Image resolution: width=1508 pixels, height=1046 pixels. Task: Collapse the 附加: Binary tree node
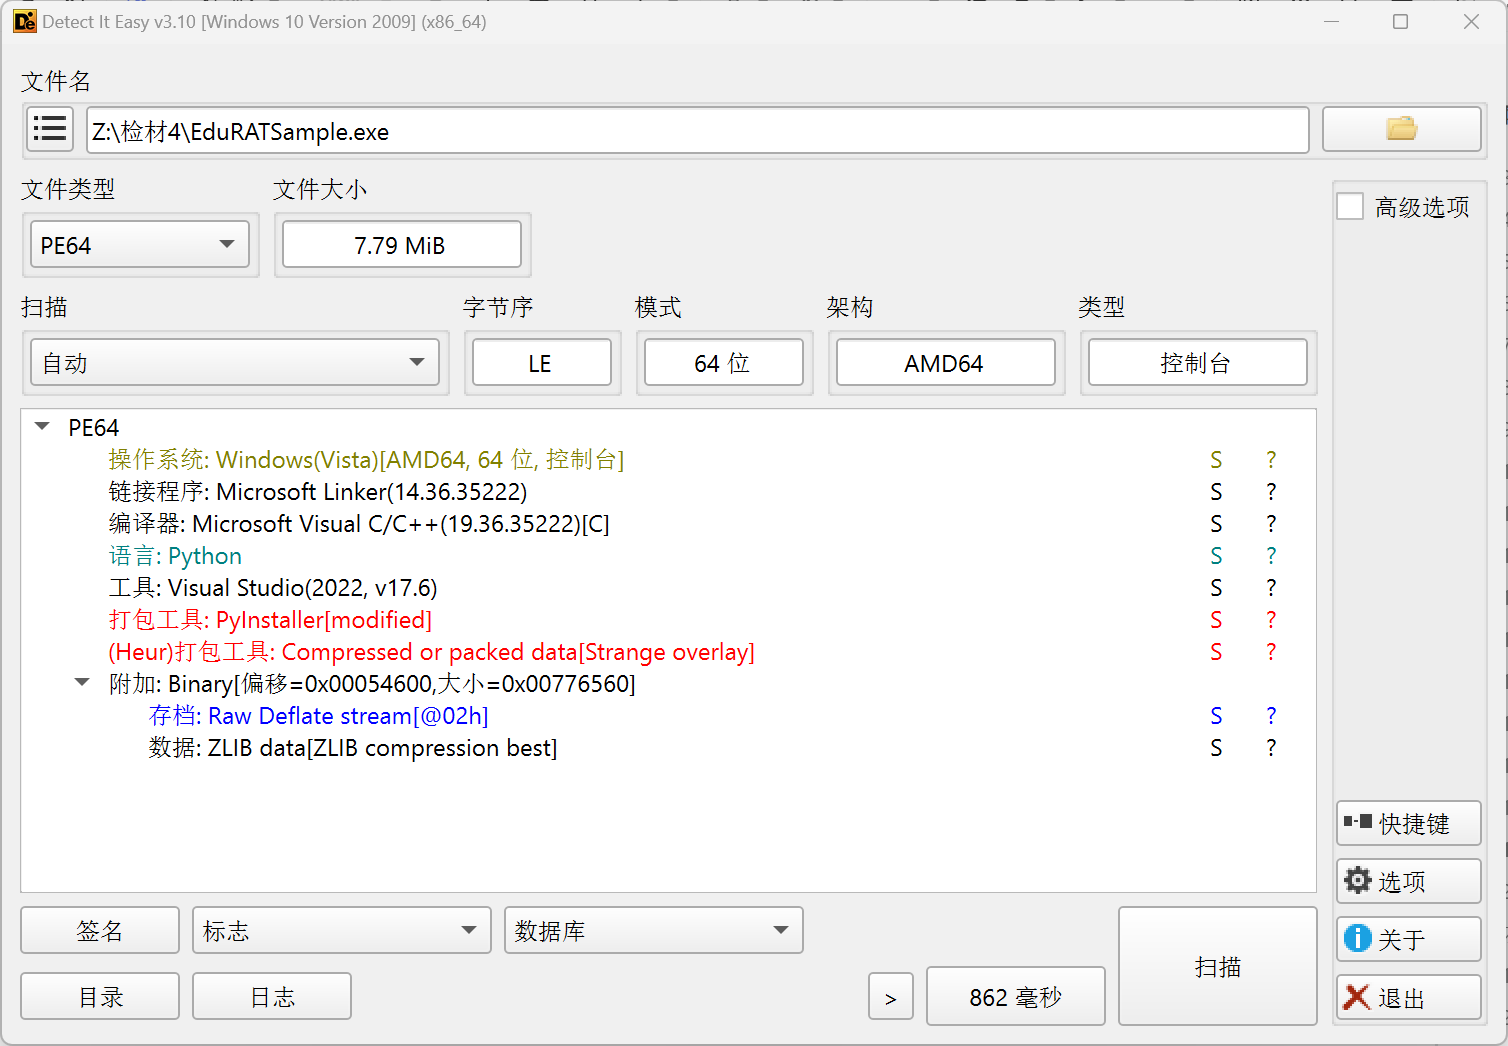click(82, 683)
